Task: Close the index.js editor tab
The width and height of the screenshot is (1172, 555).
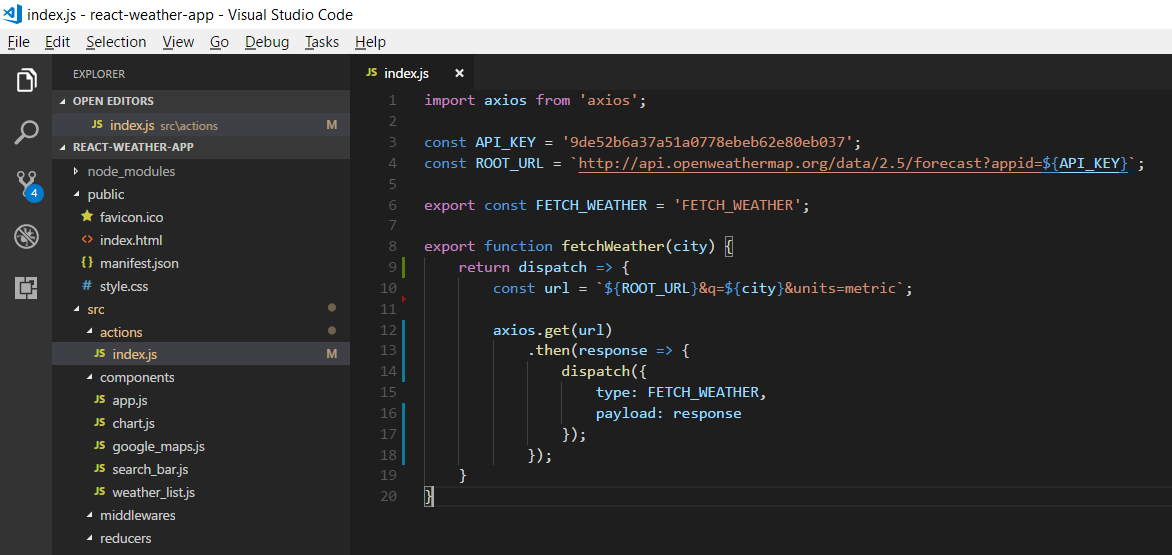Action: pyautogui.click(x=460, y=73)
